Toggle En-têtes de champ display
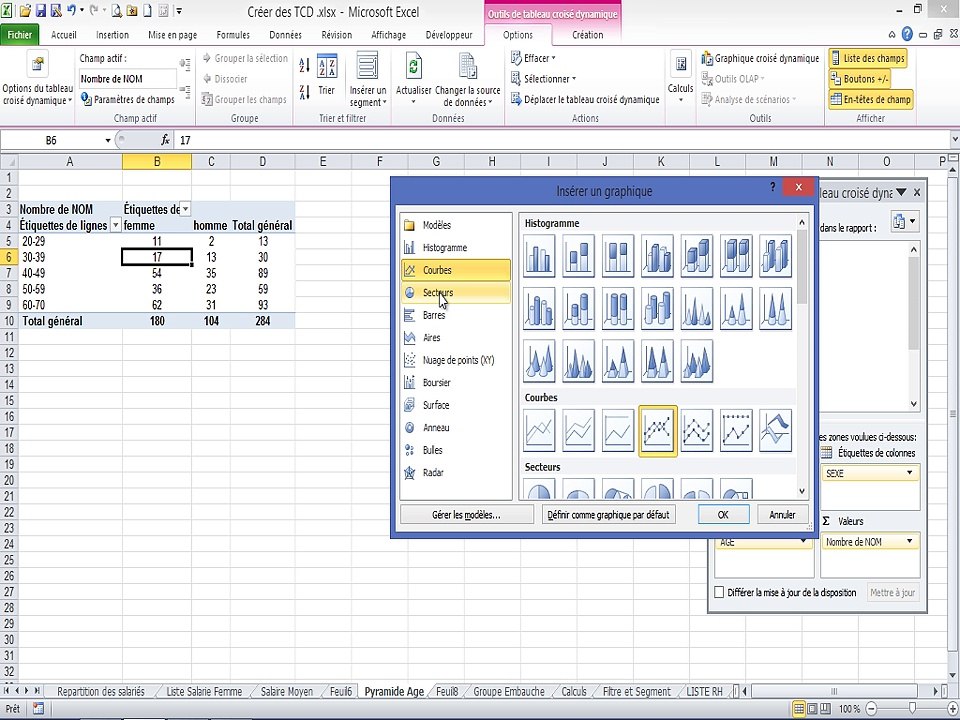Viewport: 960px width, 720px height. [871, 99]
